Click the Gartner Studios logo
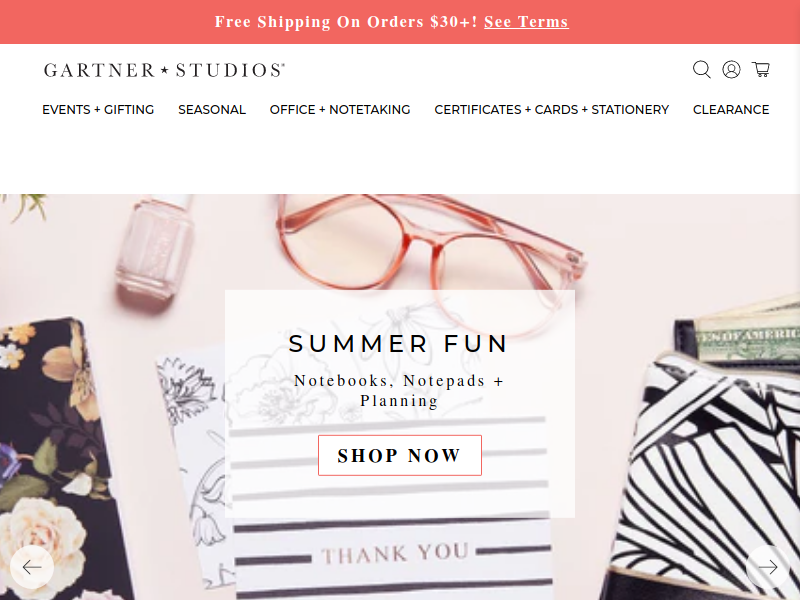The width and height of the screenshot is (800, 600). [x=164, y=70]
